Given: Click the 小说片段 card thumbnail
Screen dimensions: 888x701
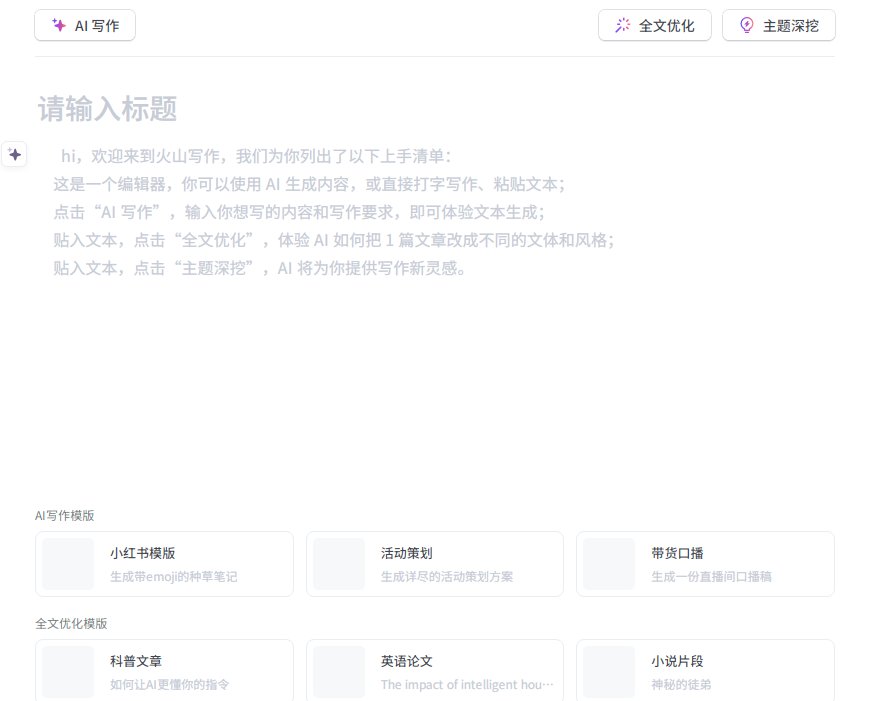Looking at the screenshot, I should [609, 671].
